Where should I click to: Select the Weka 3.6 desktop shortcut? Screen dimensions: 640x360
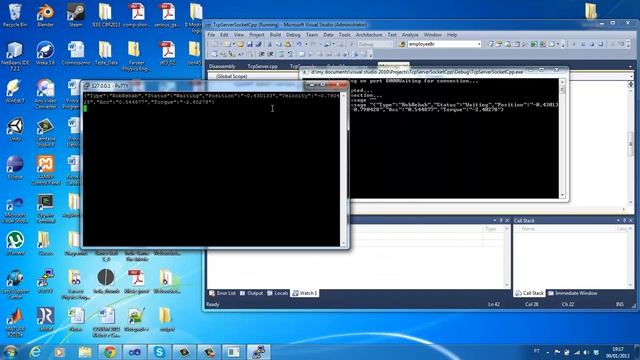(45, 53)
